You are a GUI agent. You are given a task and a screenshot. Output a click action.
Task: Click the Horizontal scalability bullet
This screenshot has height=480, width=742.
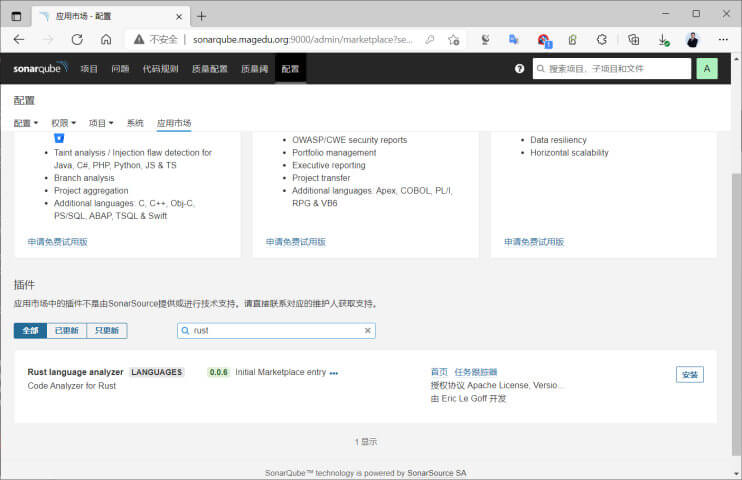(569, 152)
